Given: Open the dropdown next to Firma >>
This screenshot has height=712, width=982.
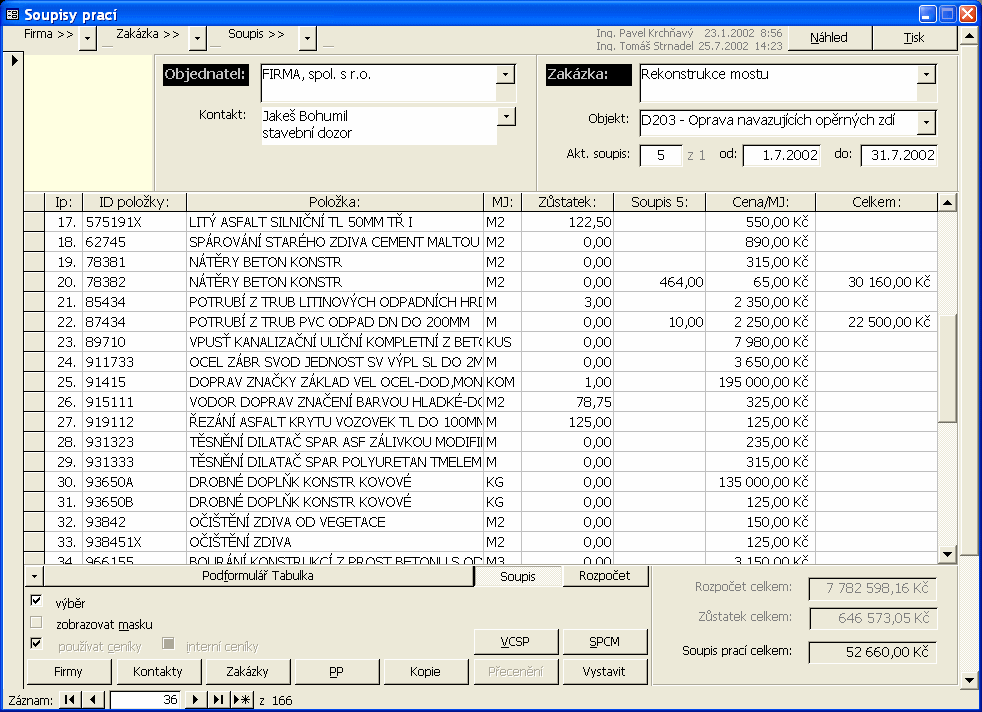Looking at the screenshot, I should [x=87, y=38].
